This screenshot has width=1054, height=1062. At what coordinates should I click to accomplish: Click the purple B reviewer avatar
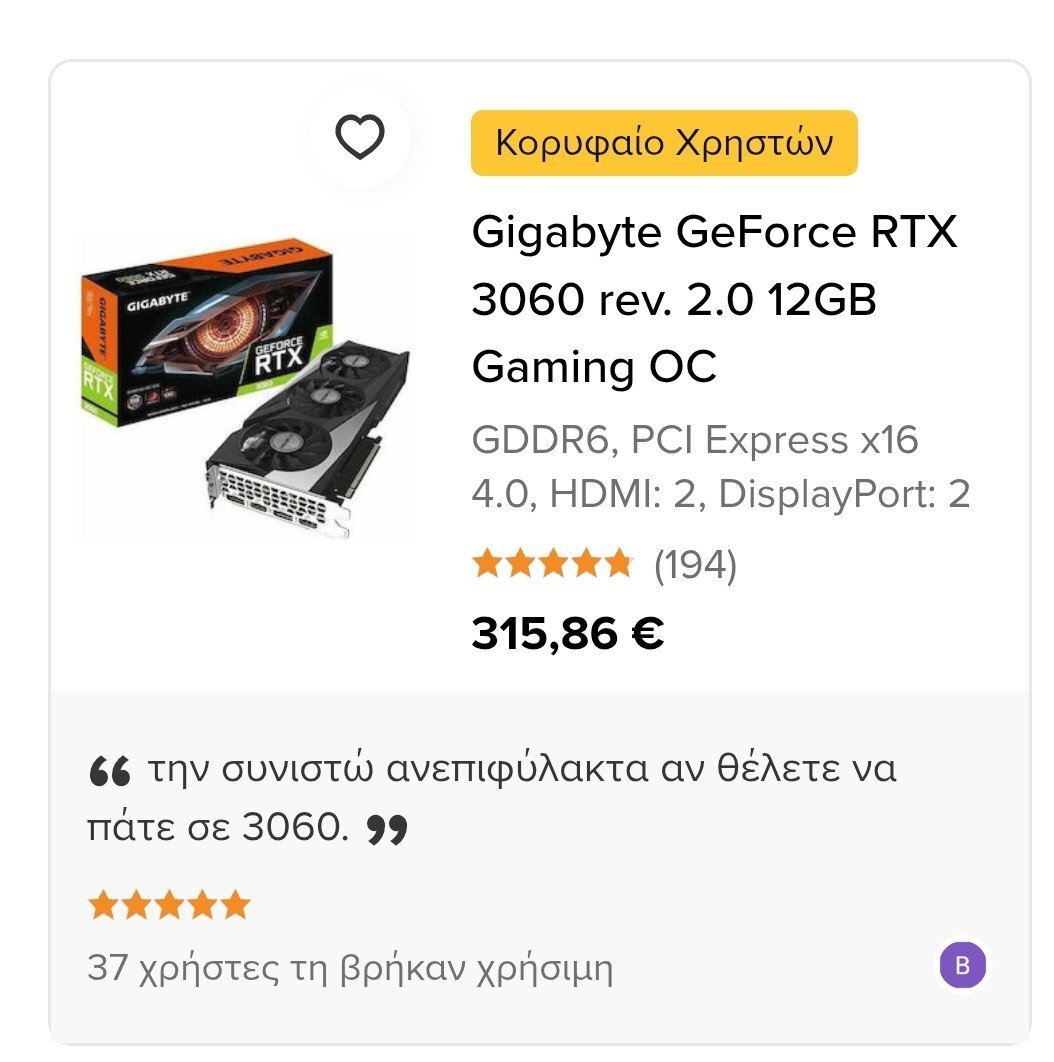pyautogui.click(x=963, y=964)
